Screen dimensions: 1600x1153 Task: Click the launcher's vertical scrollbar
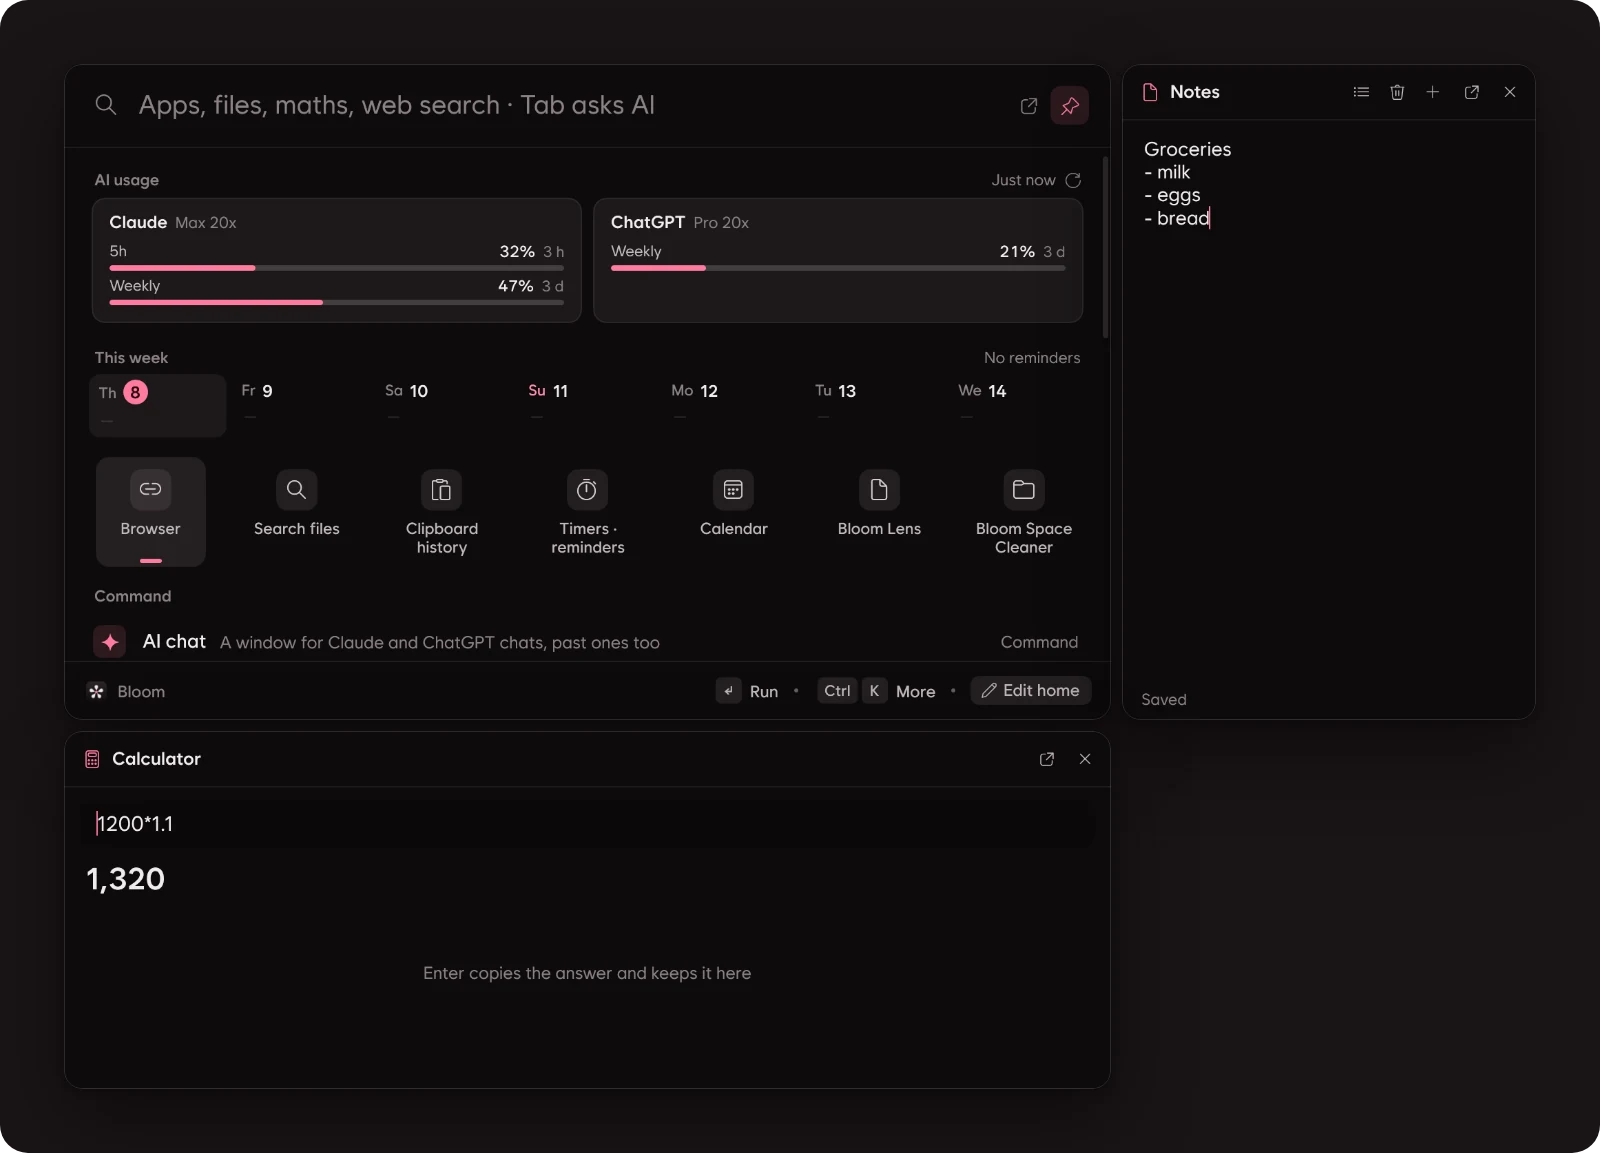(x=1105, y=247)
